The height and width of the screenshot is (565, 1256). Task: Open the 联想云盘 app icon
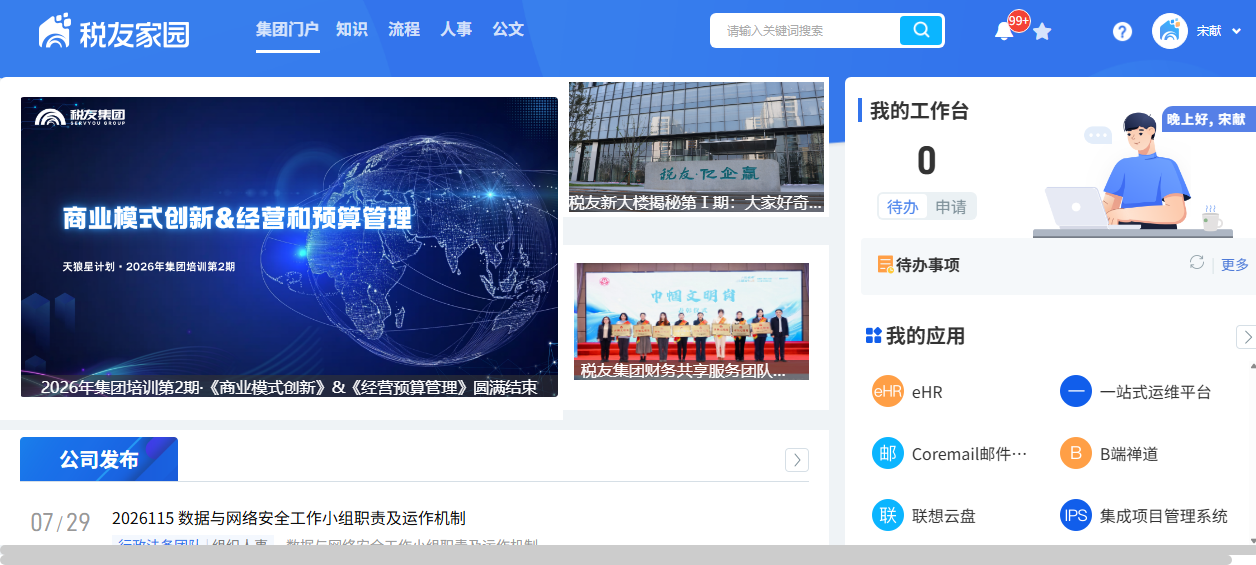(x=887, y=516)
